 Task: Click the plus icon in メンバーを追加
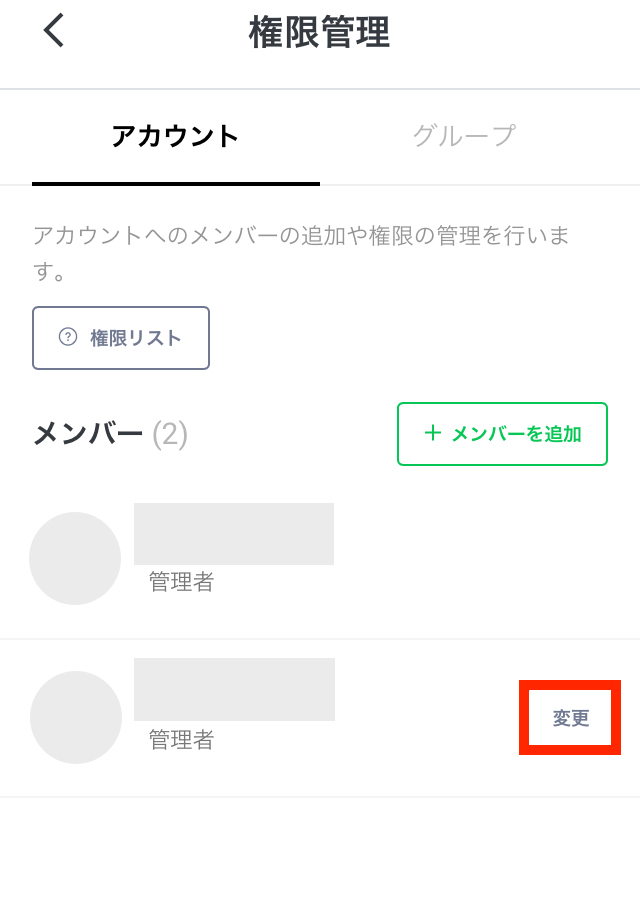[432, 434]
